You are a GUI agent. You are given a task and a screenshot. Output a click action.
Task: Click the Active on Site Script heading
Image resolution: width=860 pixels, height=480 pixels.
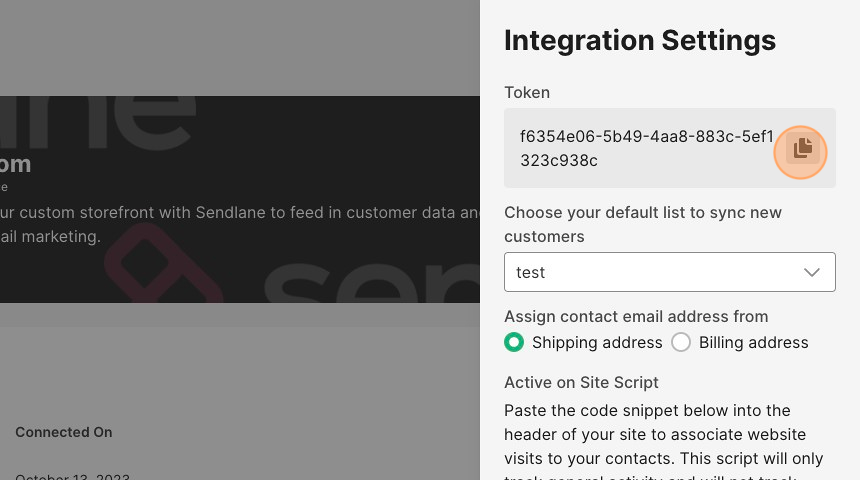pos(581,382)
